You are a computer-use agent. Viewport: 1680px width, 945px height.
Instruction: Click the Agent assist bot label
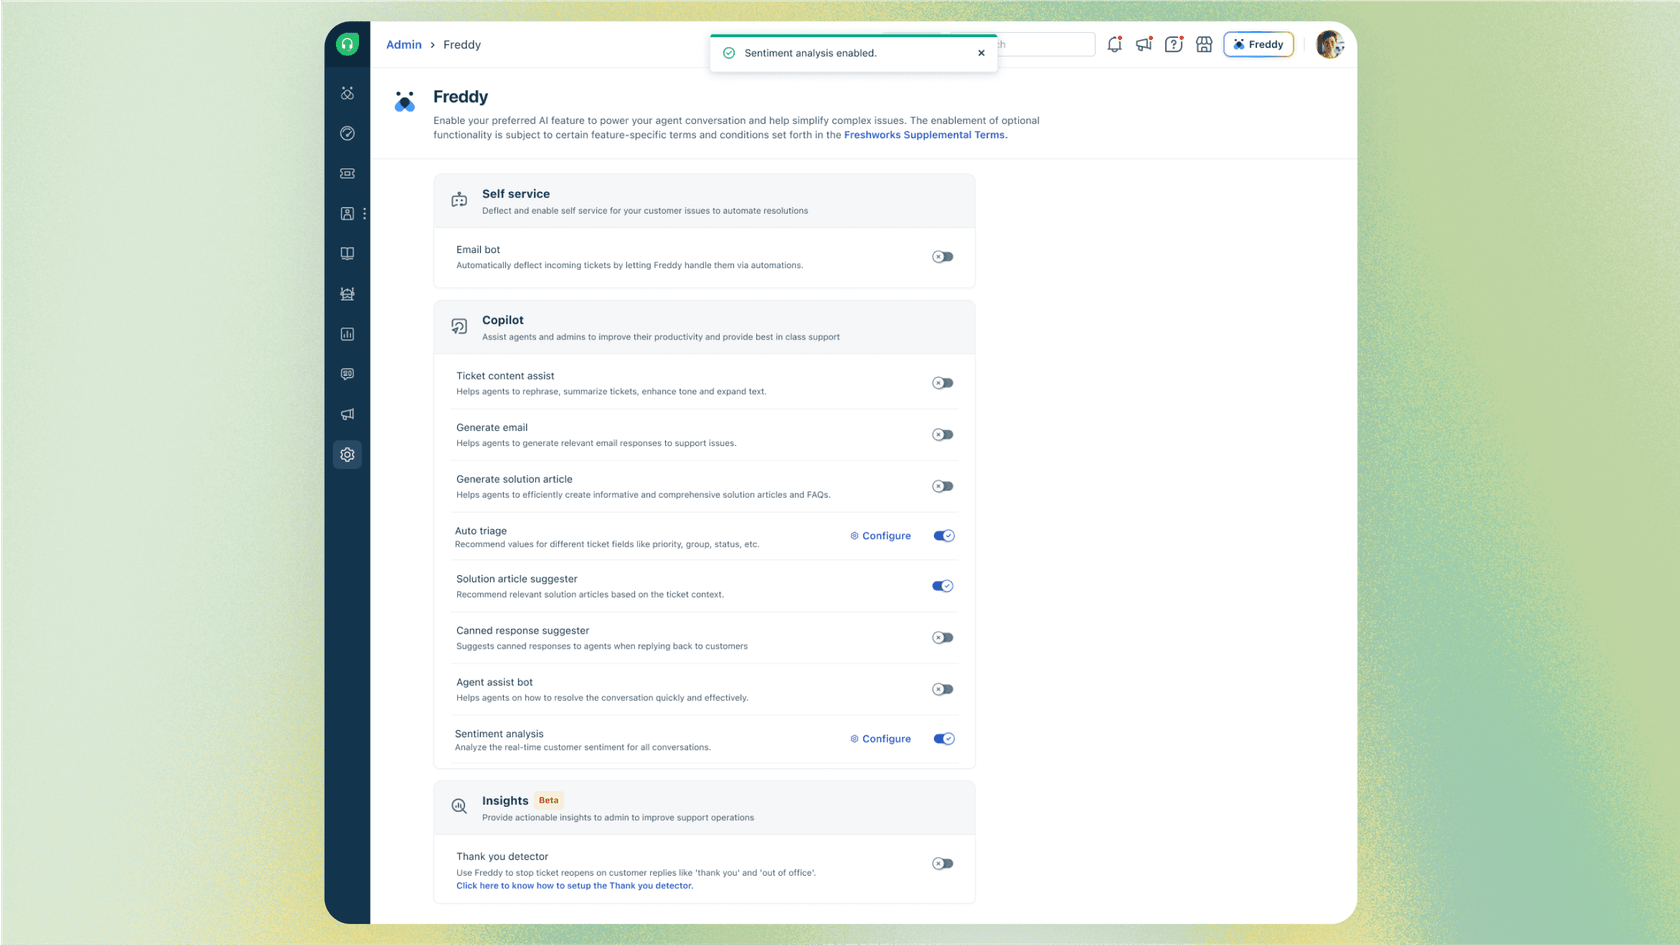[x=494, y=682]
